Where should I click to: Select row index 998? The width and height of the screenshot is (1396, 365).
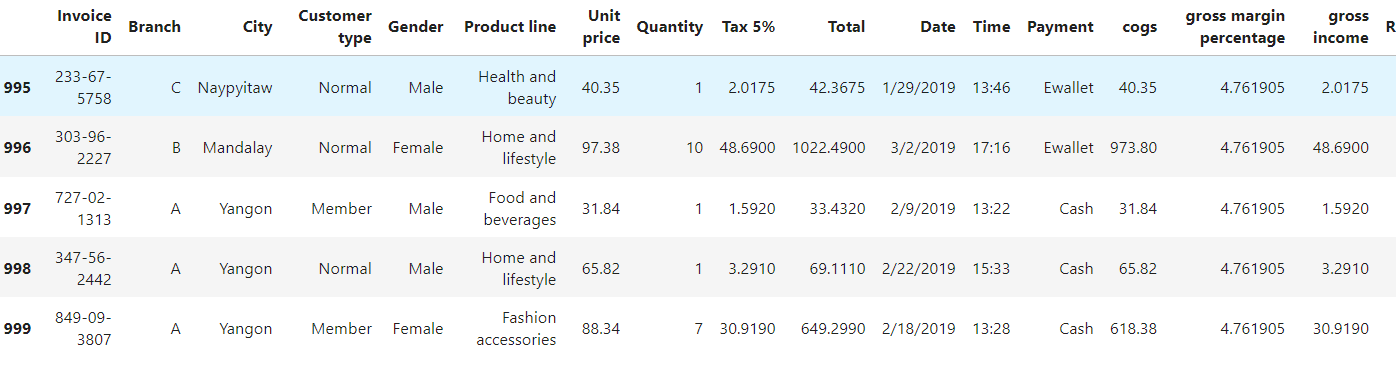(17, 268)
